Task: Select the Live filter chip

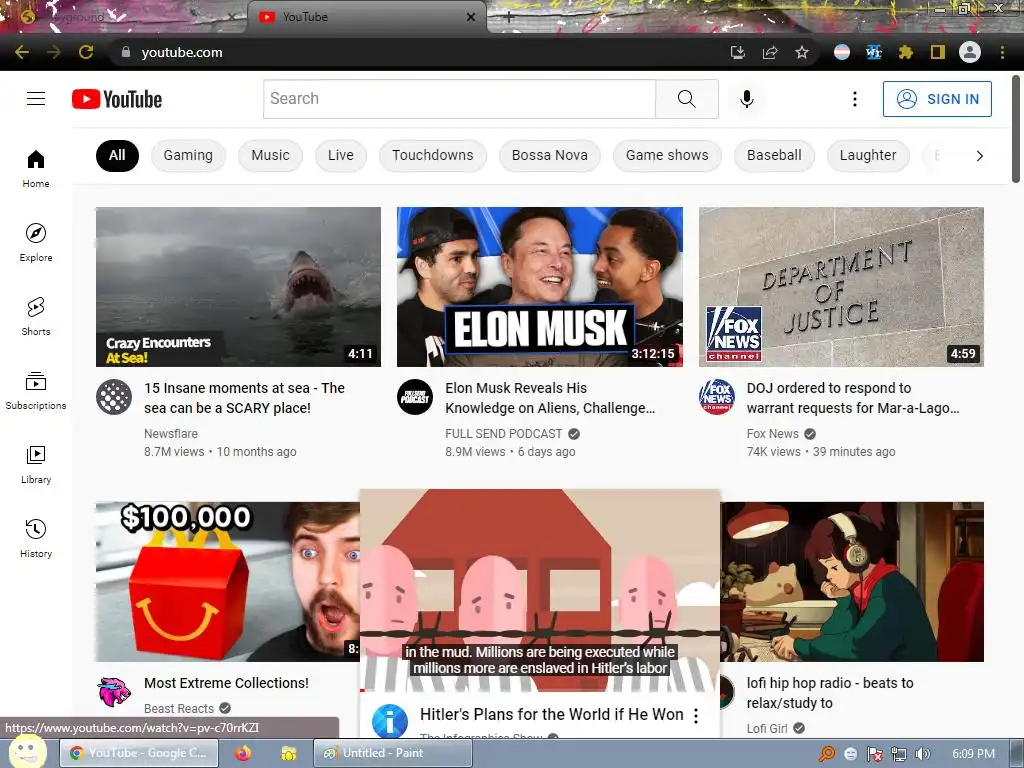Action: 341,155
